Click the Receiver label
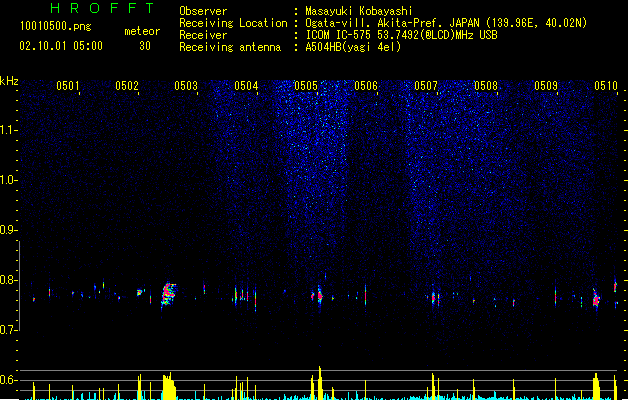629x400 pixels. pos(203,35)
